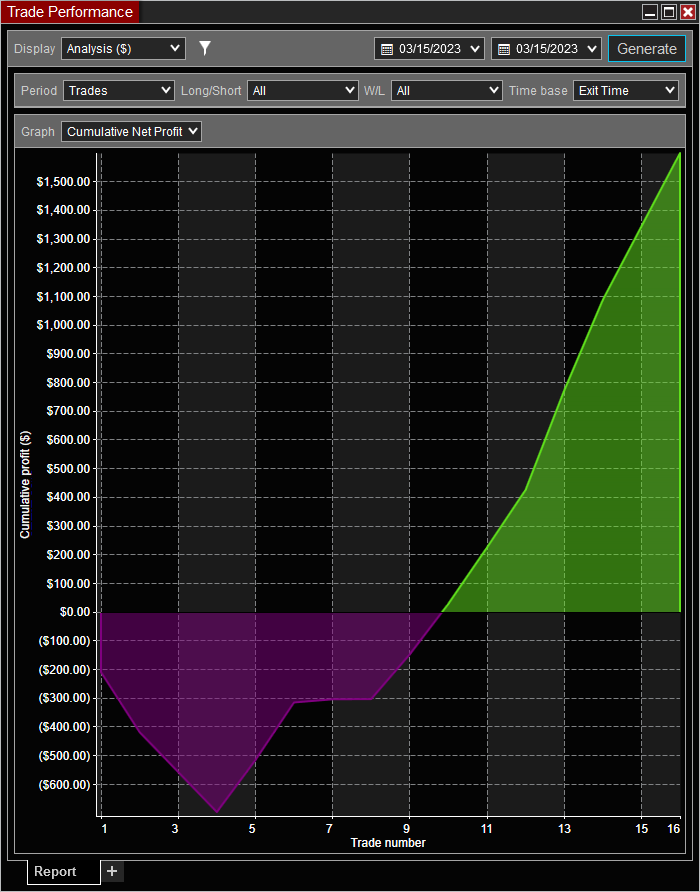
Task: Click the Generate button
Action: click(647, 49)
